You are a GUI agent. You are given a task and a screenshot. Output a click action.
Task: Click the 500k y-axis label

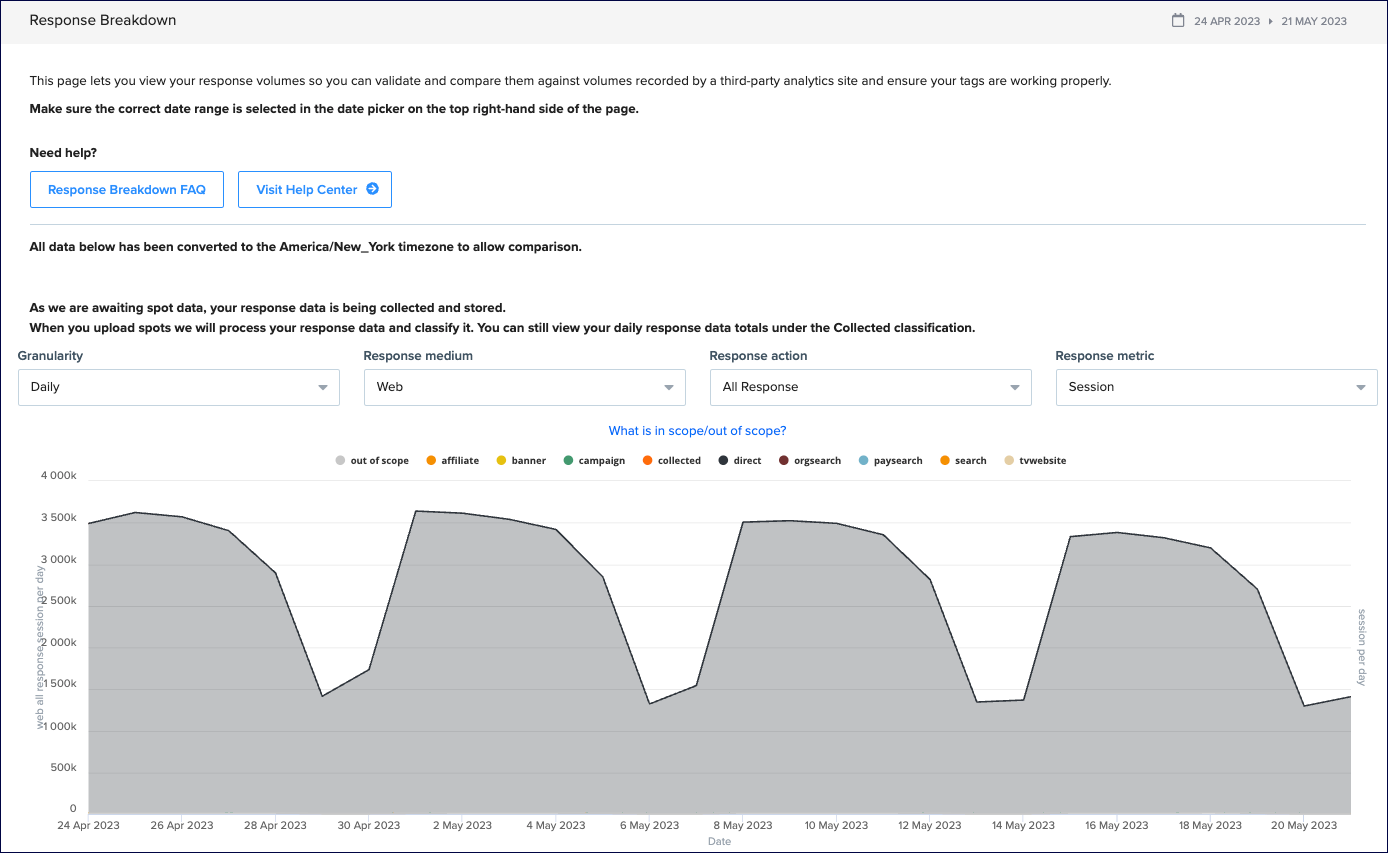coord(62,767)
